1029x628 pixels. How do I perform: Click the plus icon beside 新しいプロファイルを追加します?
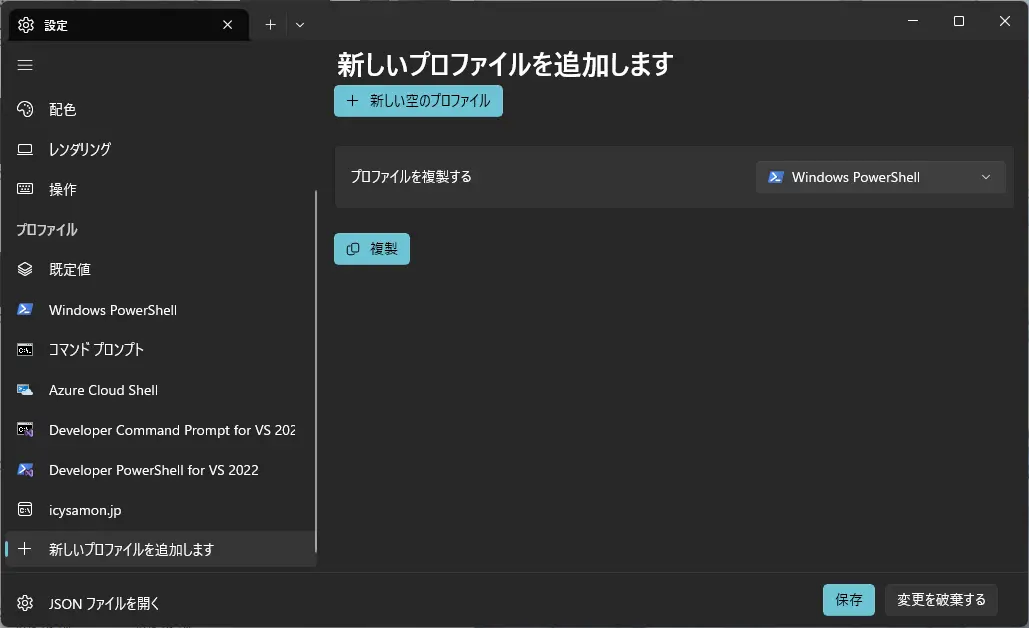click(24, 549)
